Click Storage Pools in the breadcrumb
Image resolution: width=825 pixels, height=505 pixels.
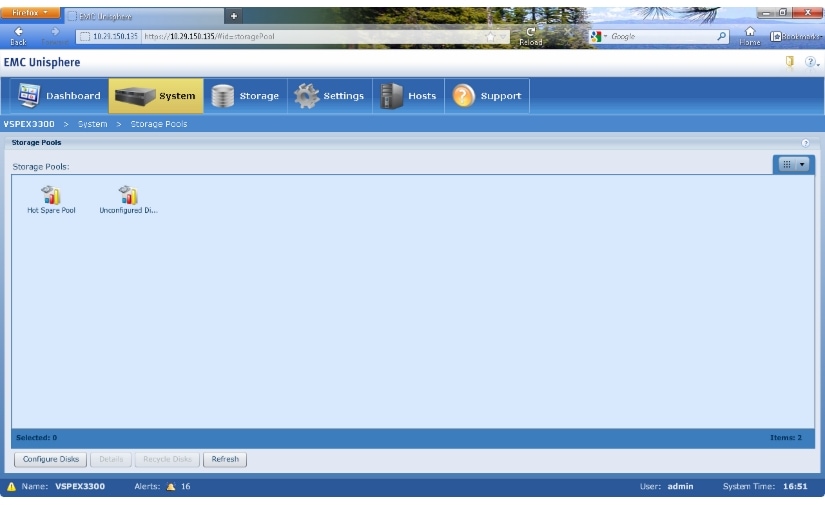point(159,124)
